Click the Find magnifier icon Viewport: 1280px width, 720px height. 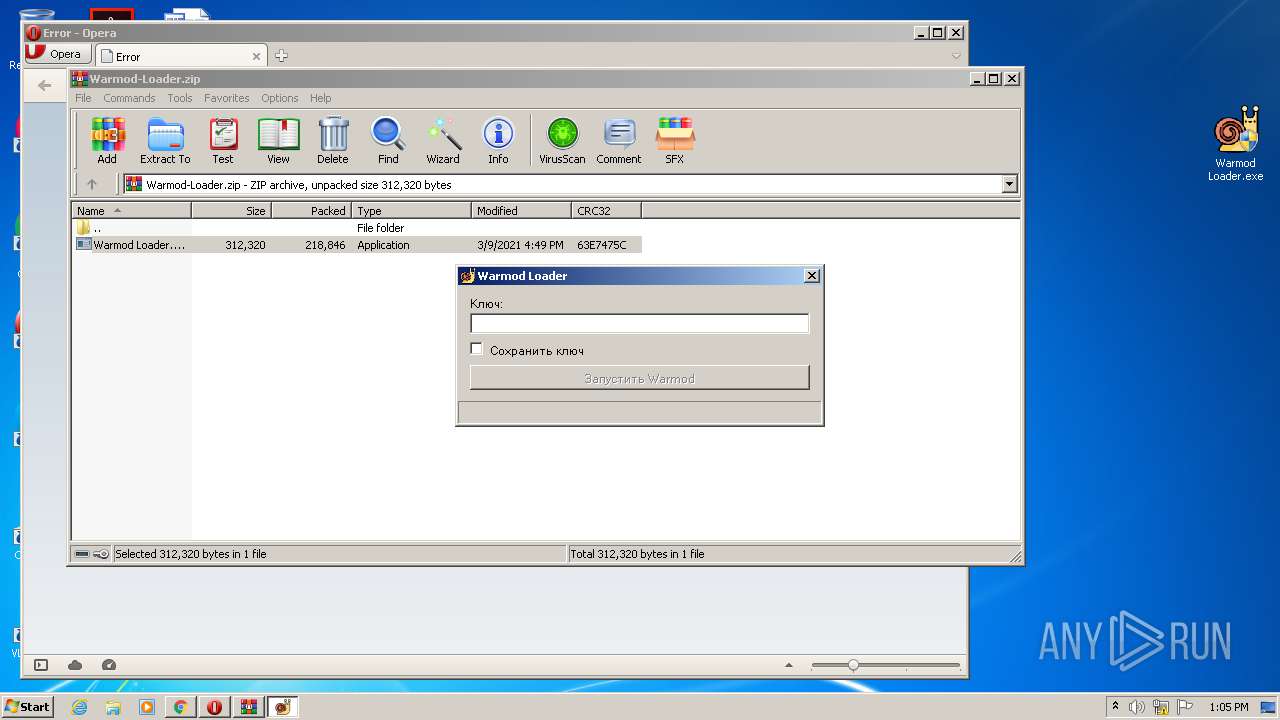tap(388, 140)
